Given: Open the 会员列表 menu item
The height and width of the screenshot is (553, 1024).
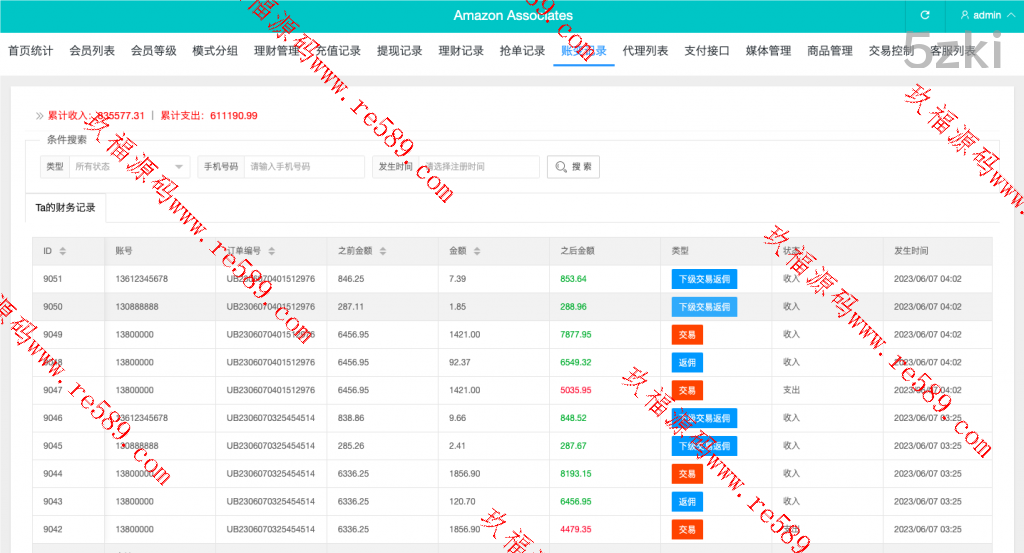Looking at the screenshot, I should coord(92,51).
